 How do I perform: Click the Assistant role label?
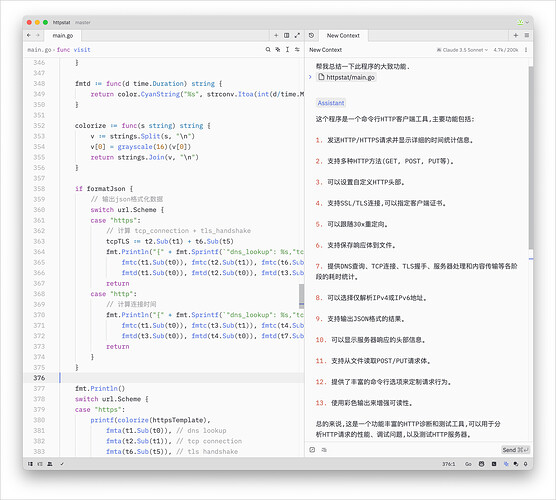tap(330, 103)
